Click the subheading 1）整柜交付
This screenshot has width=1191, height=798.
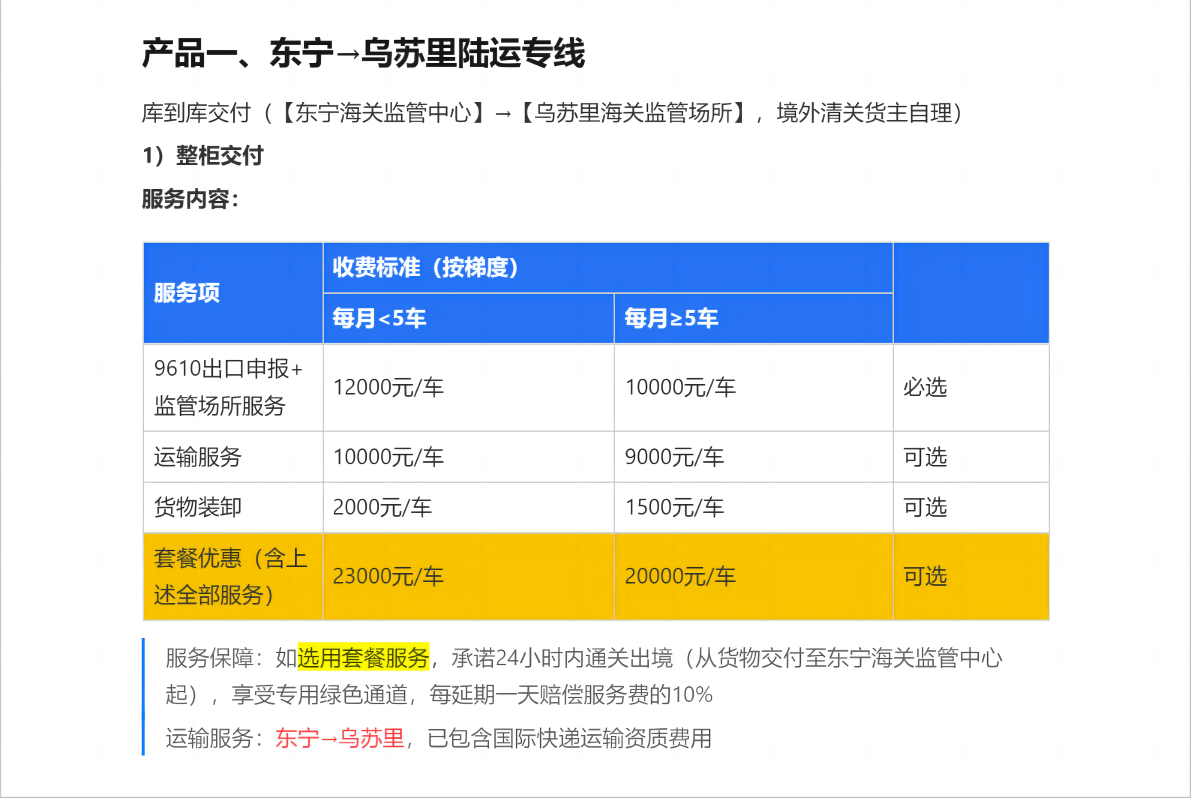pos(203,156)
